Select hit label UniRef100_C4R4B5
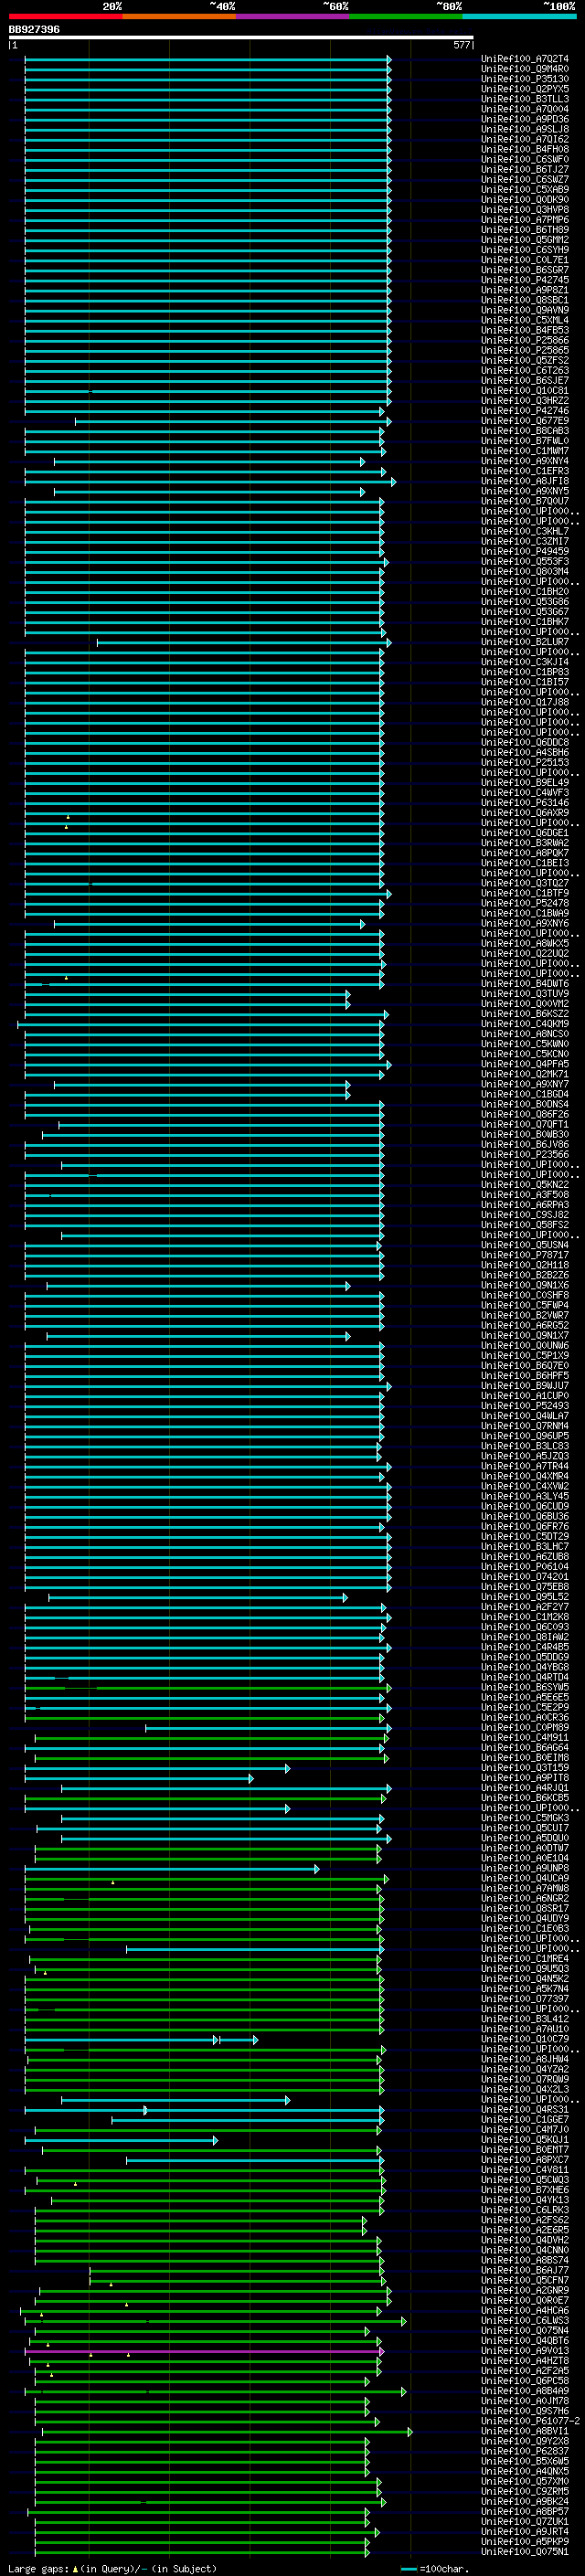Screen dimensions: 585x2576 525,1647
